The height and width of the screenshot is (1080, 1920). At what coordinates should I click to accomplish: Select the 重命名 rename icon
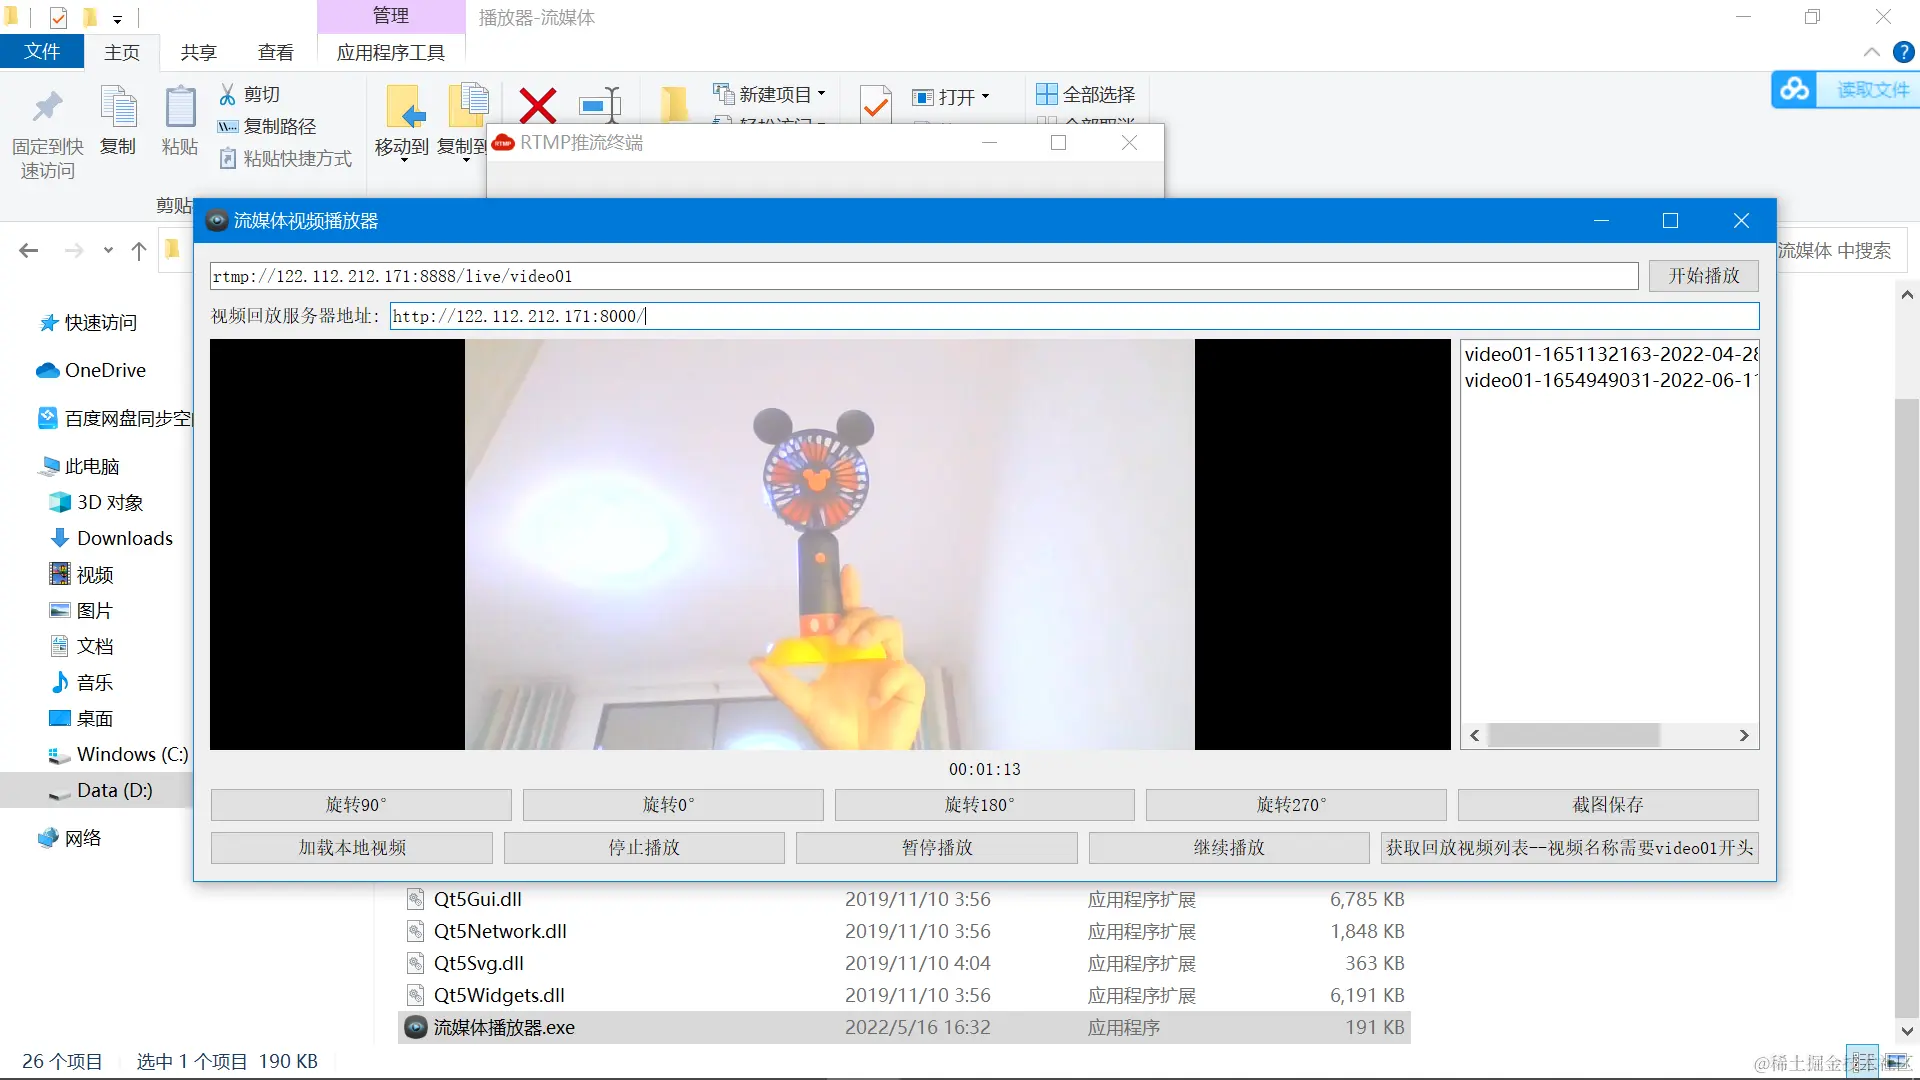coord(601,105)
